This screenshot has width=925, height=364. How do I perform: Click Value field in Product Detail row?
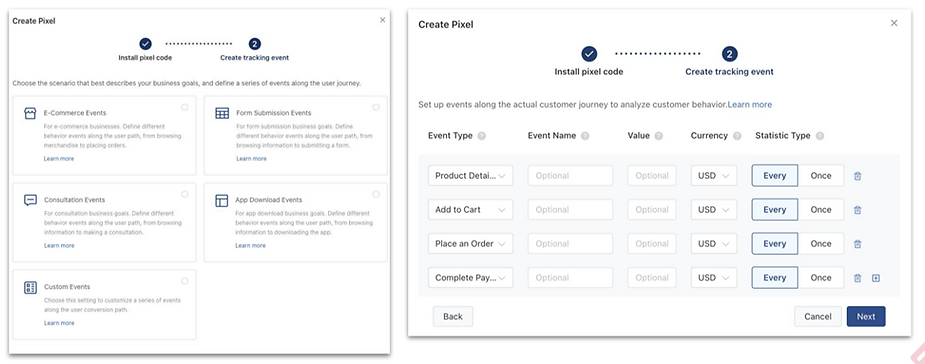click(x=652, y=176)
